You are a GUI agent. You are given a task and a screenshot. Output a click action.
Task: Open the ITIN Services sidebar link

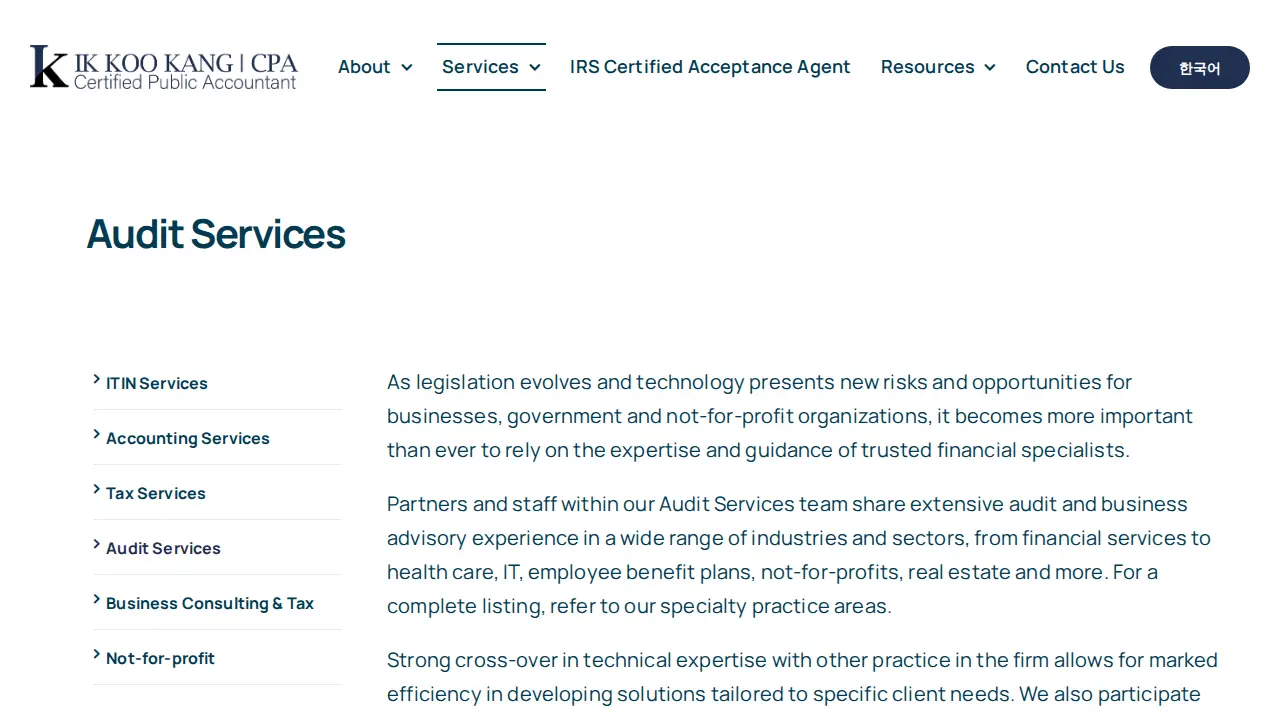(157, 383)
